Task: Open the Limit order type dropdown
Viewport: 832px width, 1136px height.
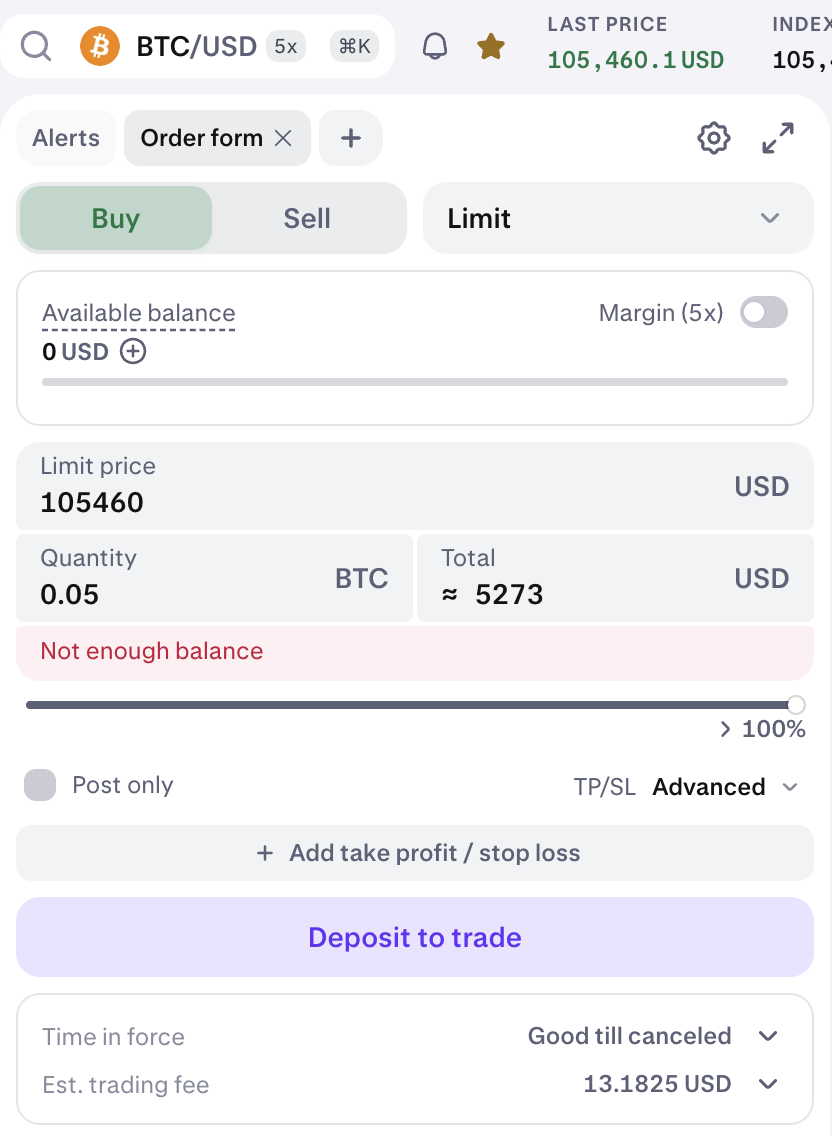Action: (x=617, y=218)
